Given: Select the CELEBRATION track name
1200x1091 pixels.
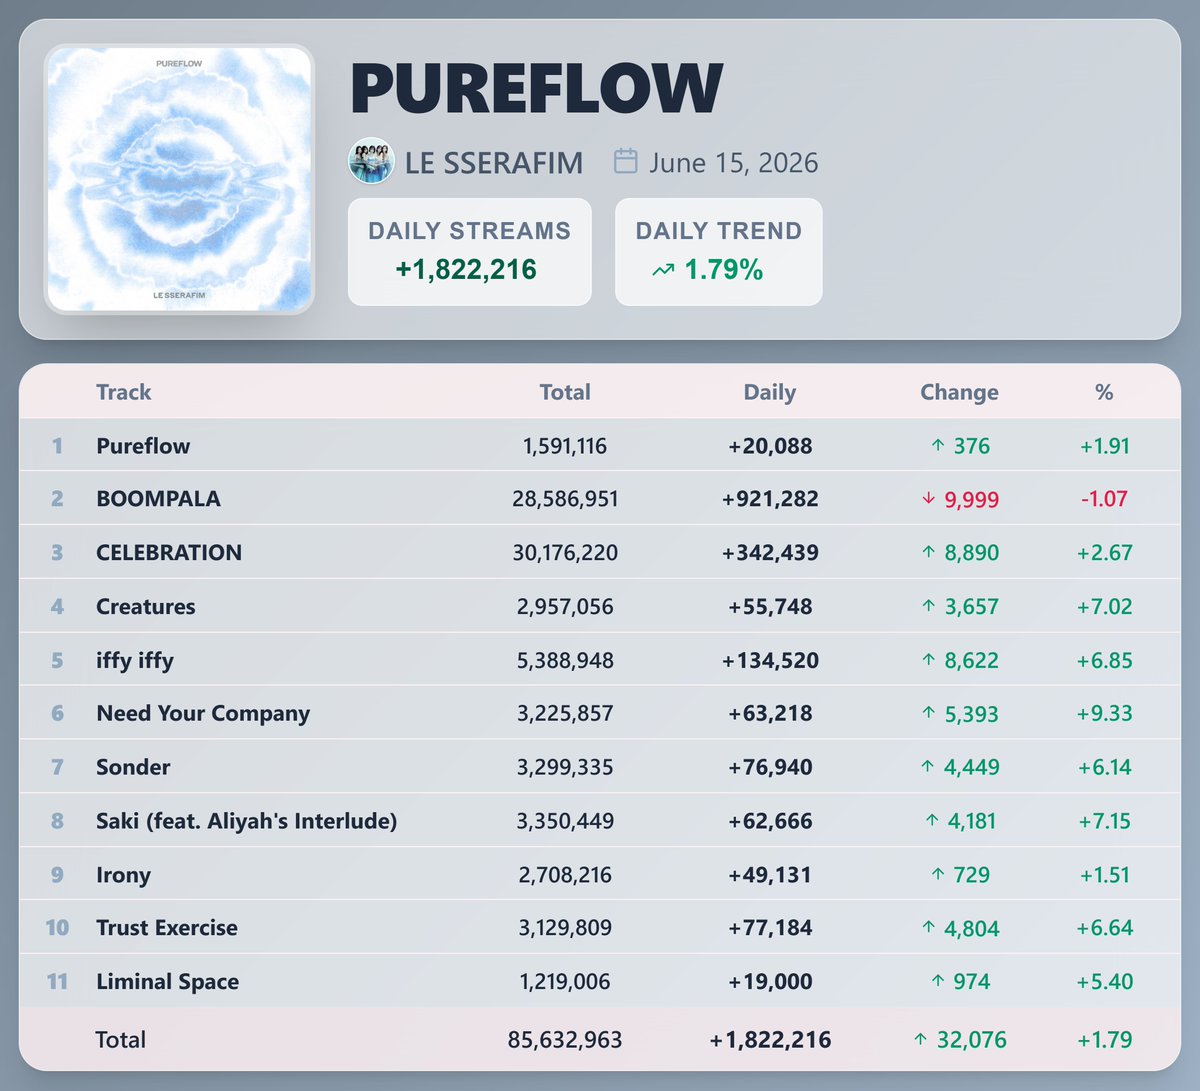Looking at the screenshot, I should click(169, 552).
